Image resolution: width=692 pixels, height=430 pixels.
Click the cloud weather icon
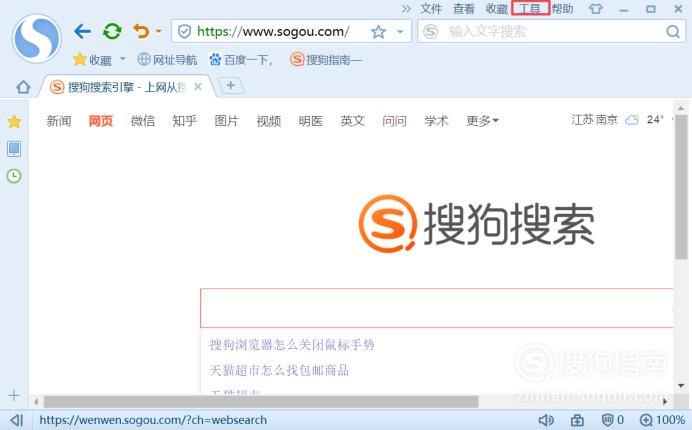pos(632,120)
